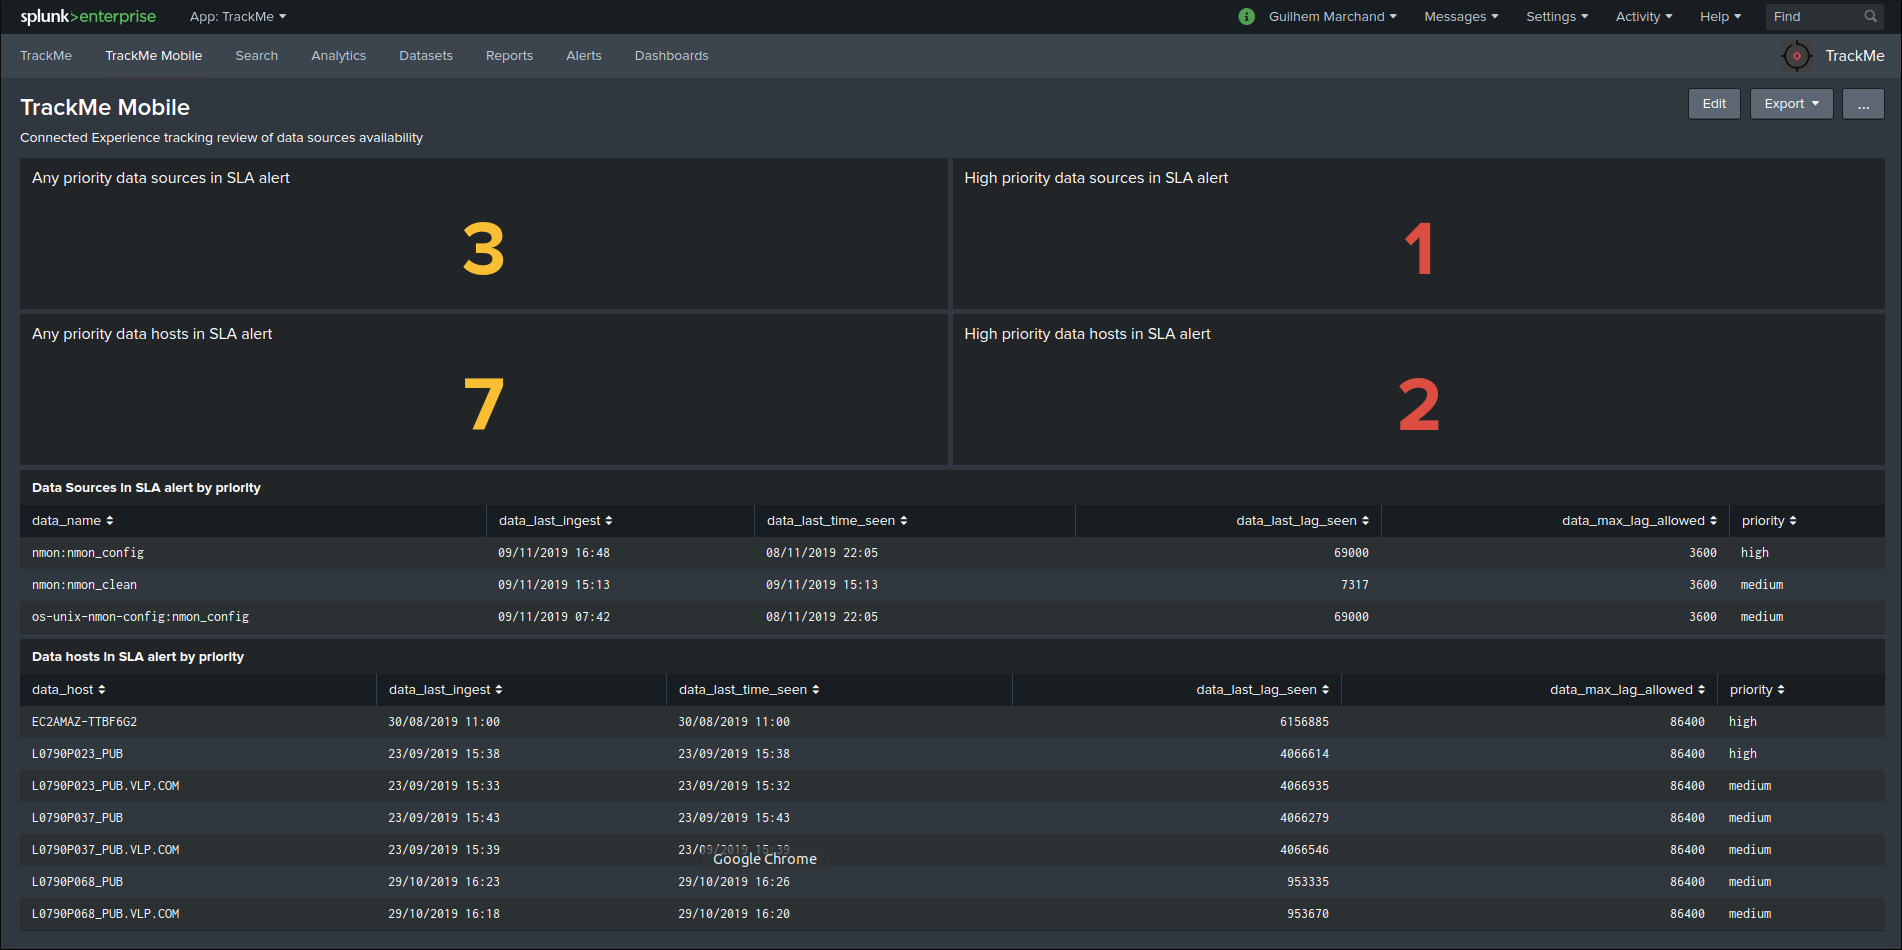Viewport: 1902px width, 950px height.
Task: Click host L0790P037_PUB
Action: (x=78, y=818)
